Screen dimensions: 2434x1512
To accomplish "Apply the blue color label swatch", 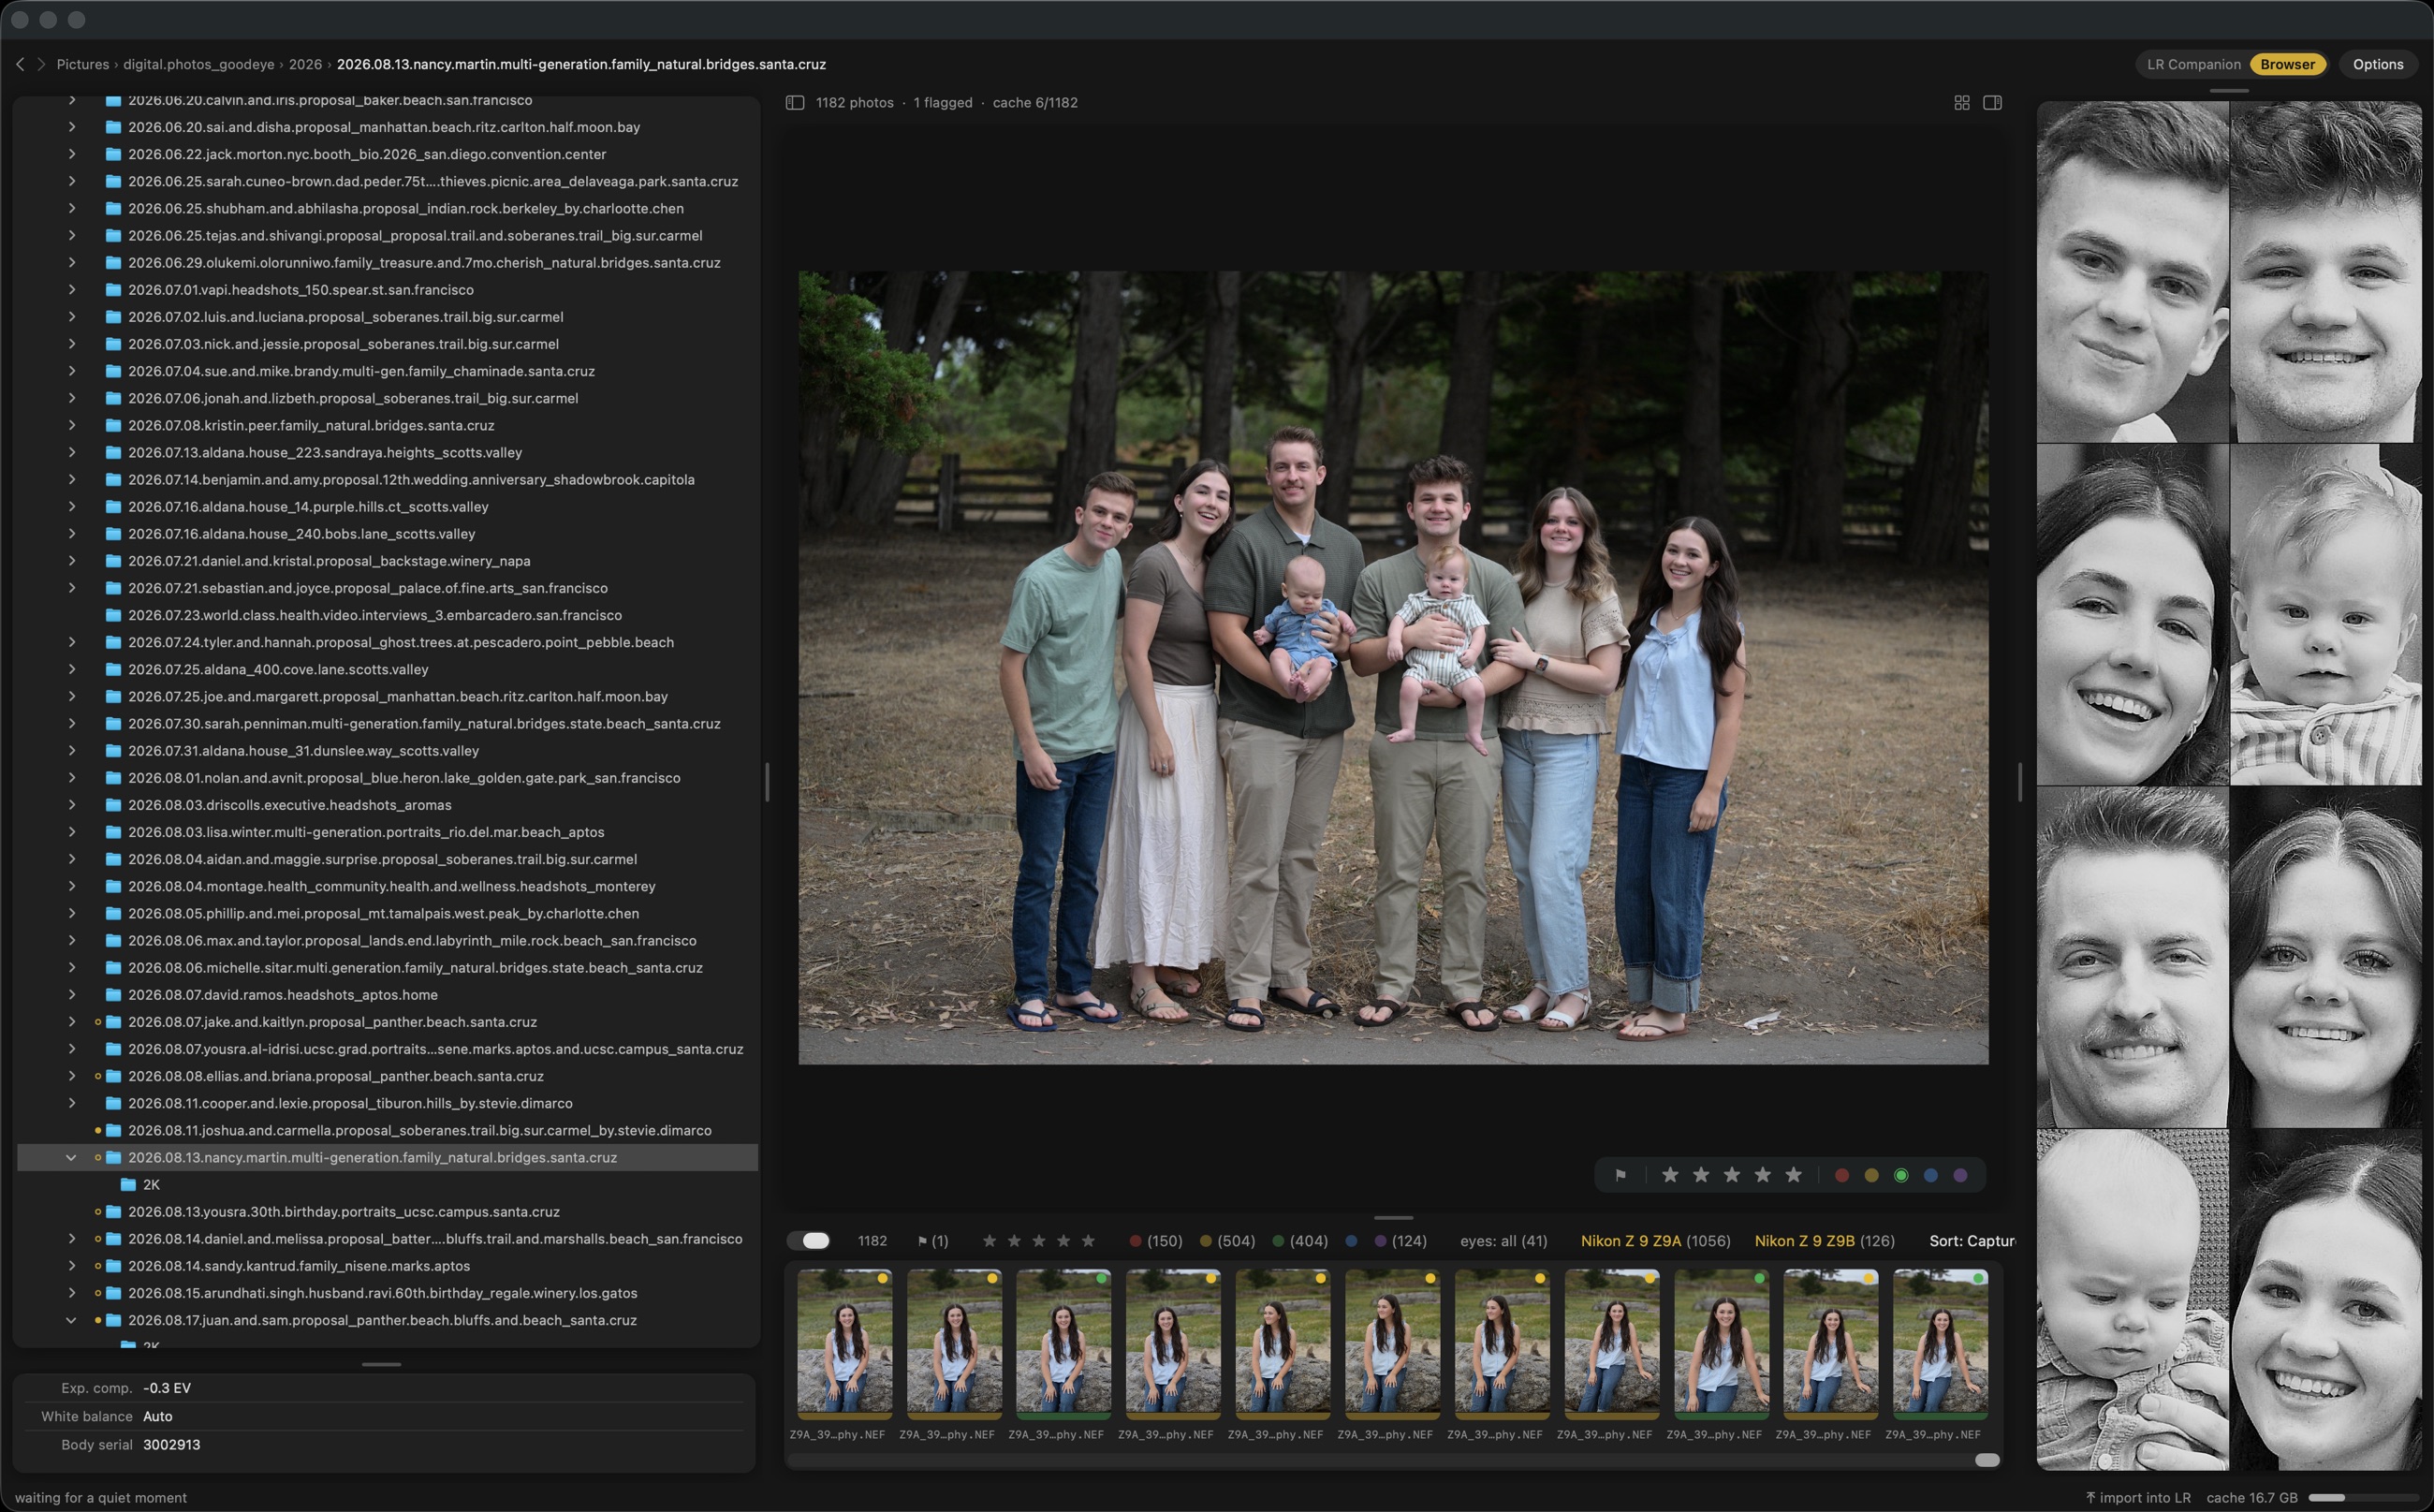I will (x=1931, y=1175).
